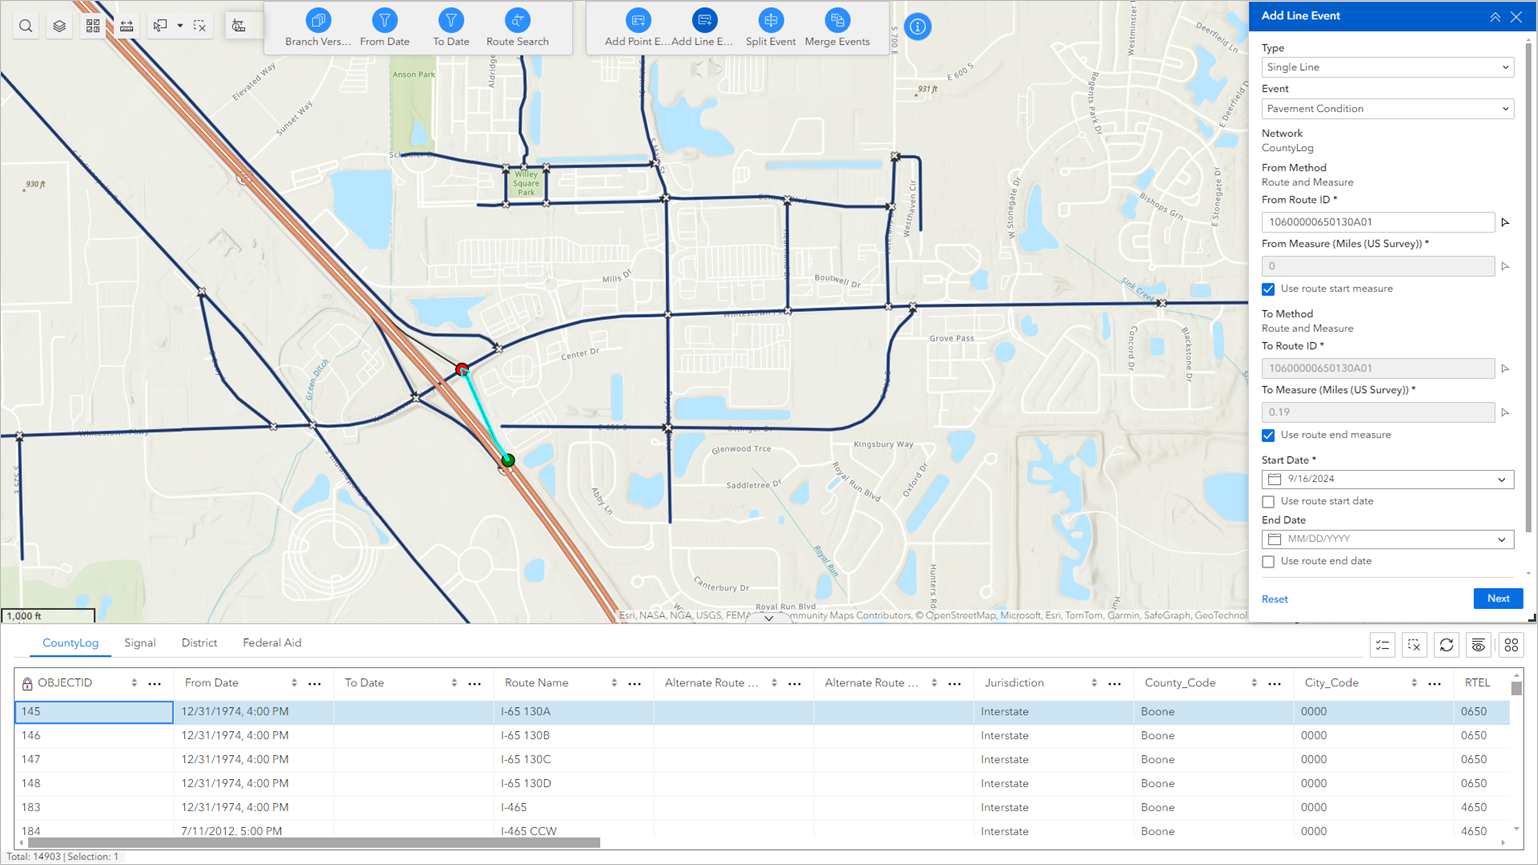1538x865 pixels.
Task: Expand the Type dropdown set to Single Line
Action: point(1387,67)
